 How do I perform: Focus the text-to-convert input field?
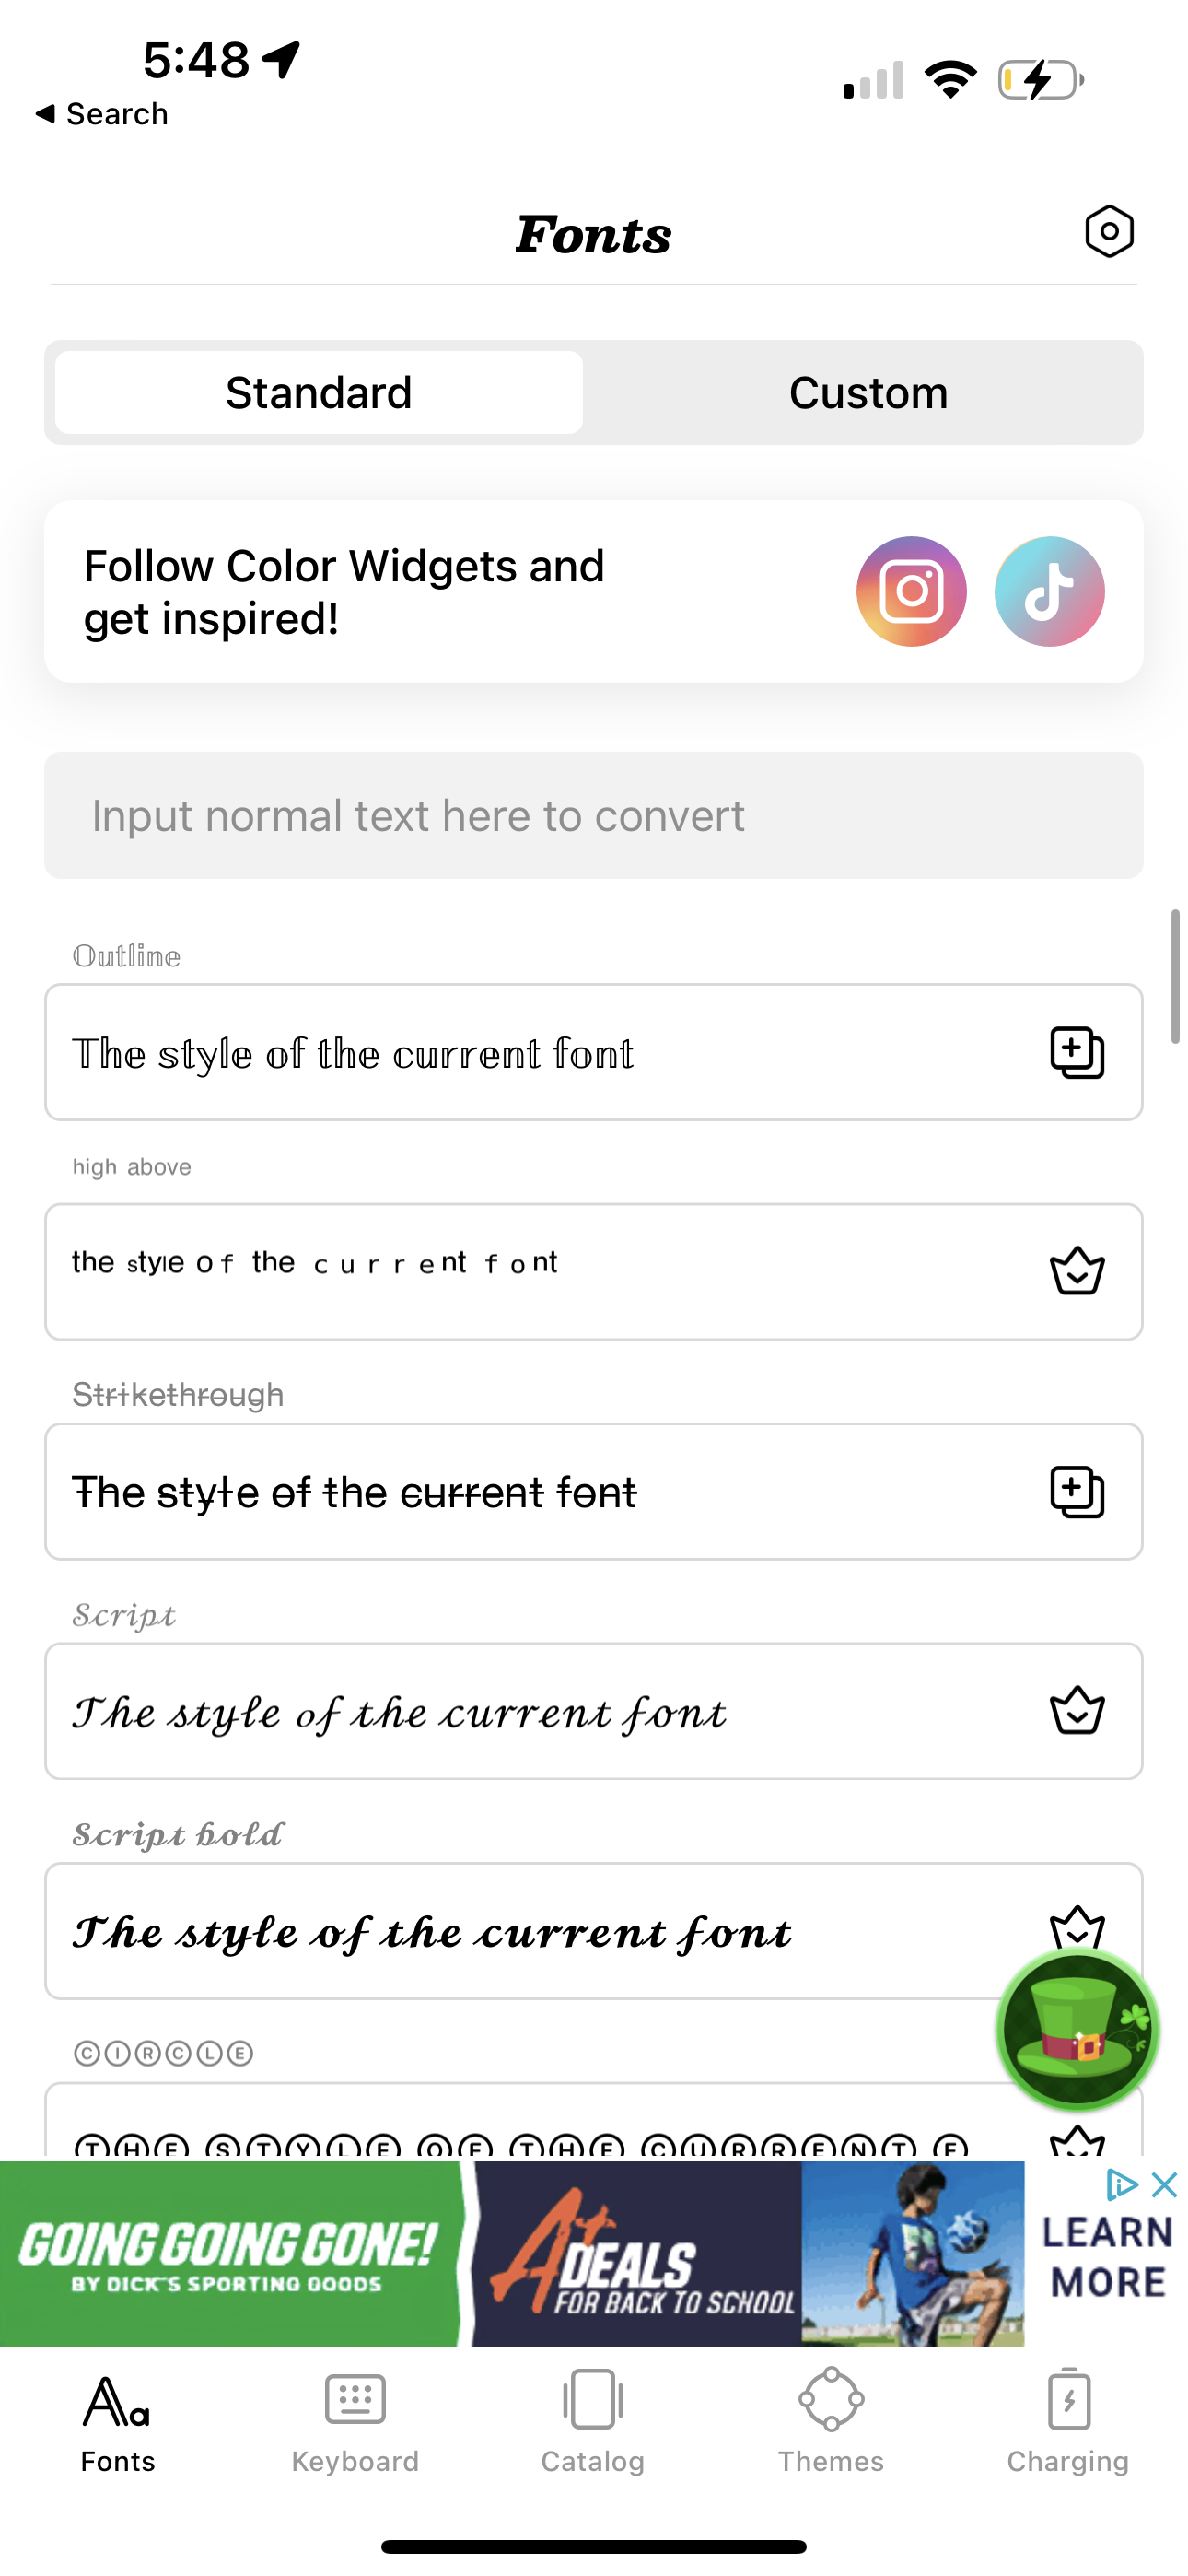(593, 816)
